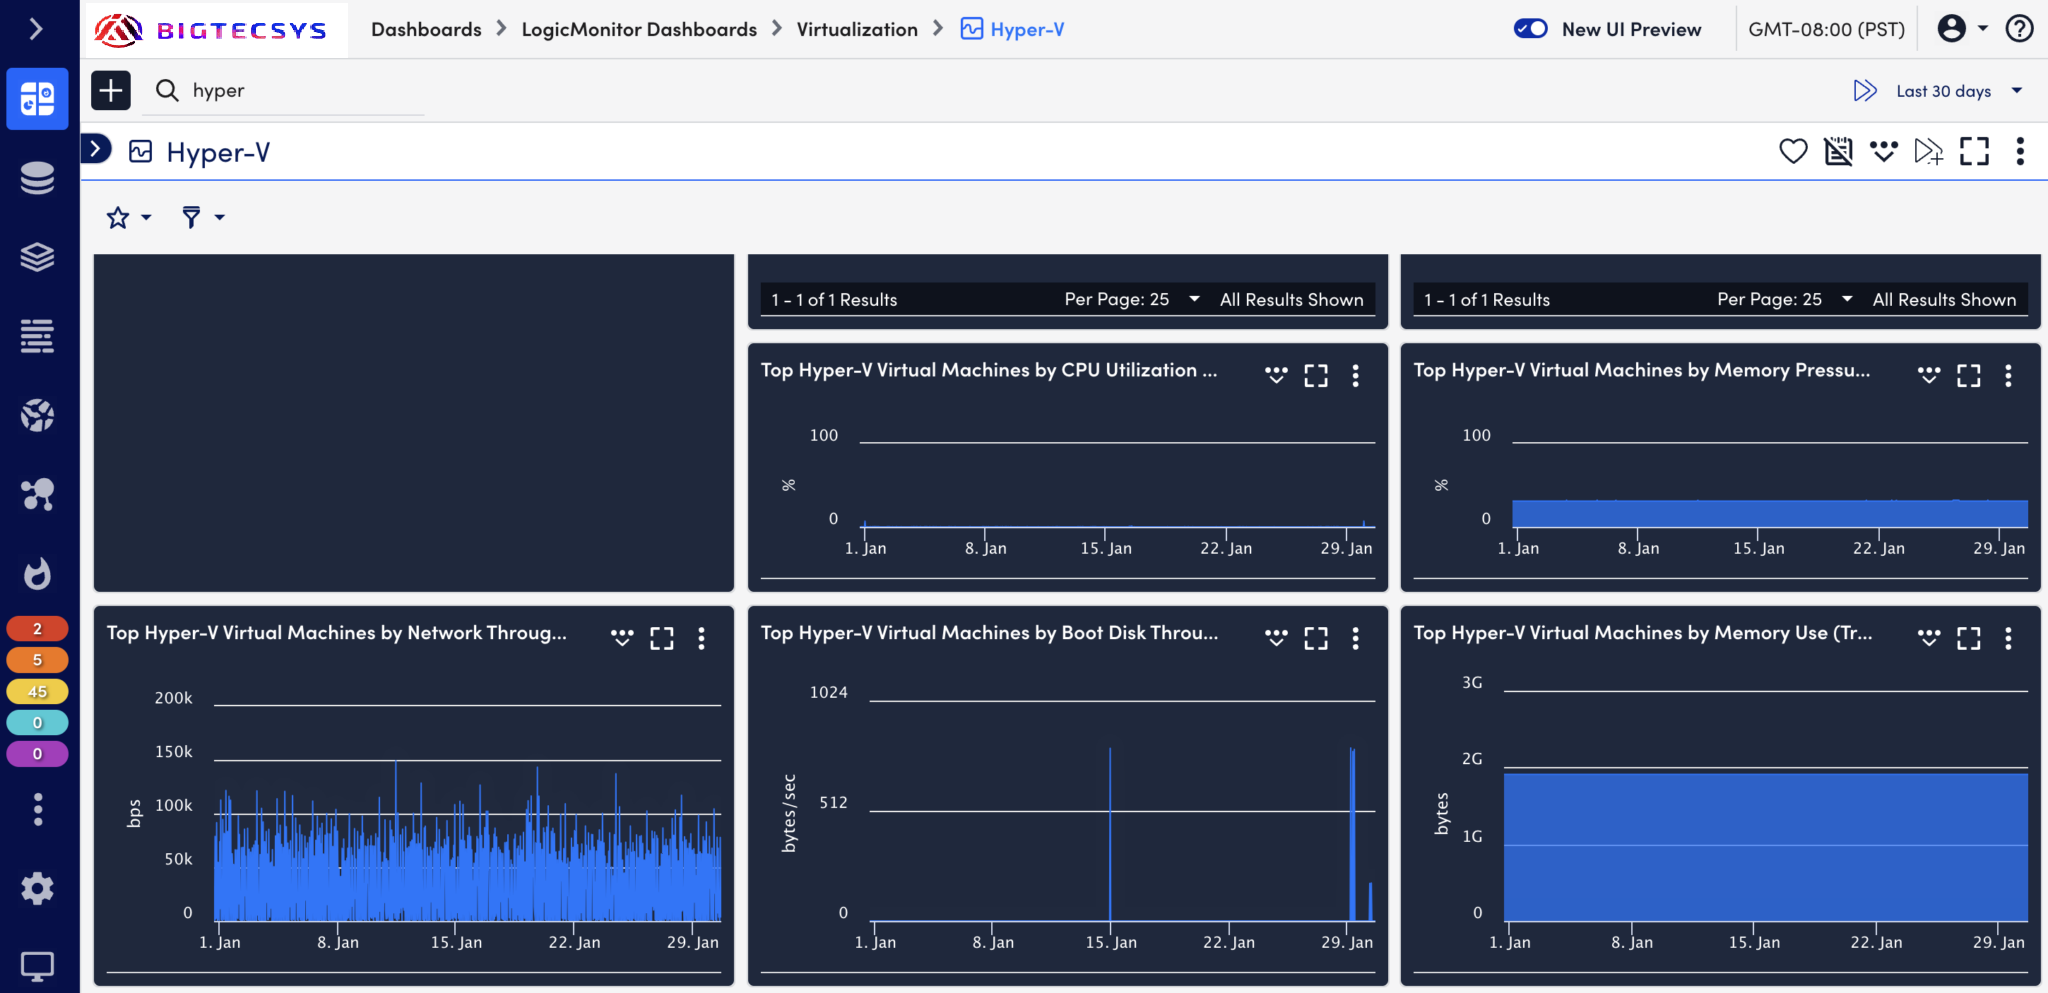Open the monitor icon at sidebar bottom
The image size is (2048, 993).
[x=37, y=966]
